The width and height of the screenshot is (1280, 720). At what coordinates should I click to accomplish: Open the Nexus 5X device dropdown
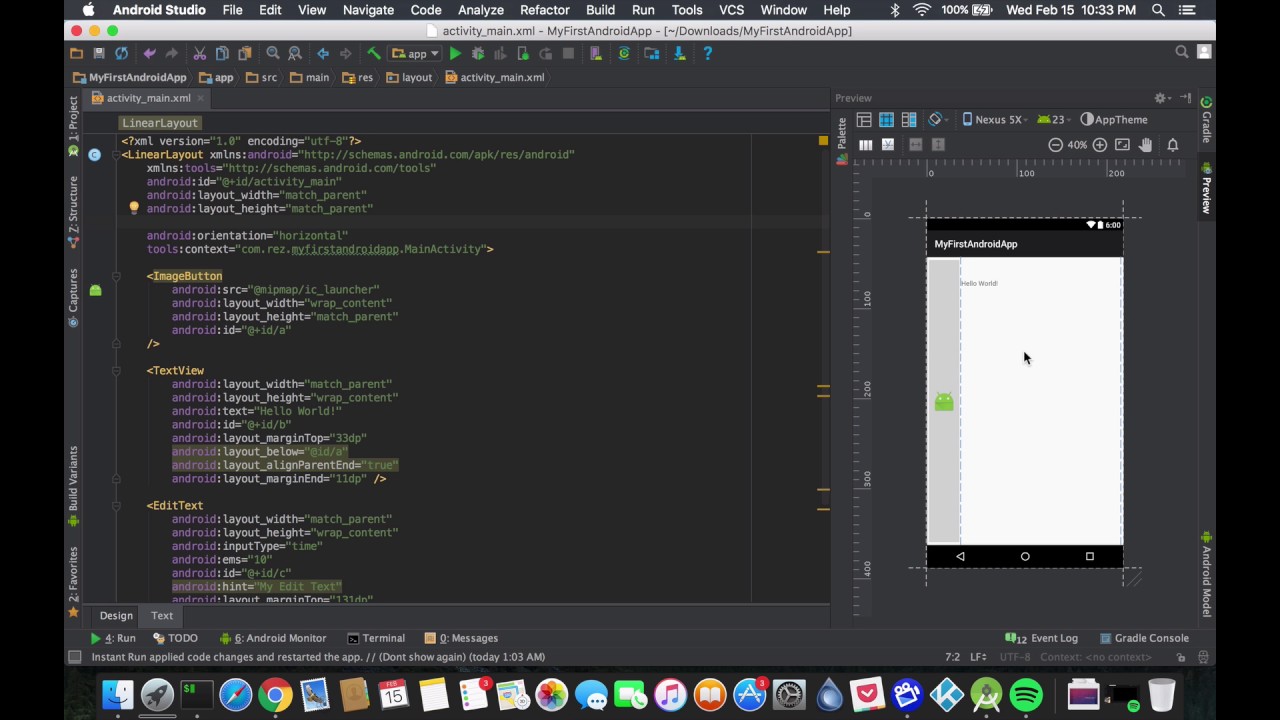click(994, 120)
